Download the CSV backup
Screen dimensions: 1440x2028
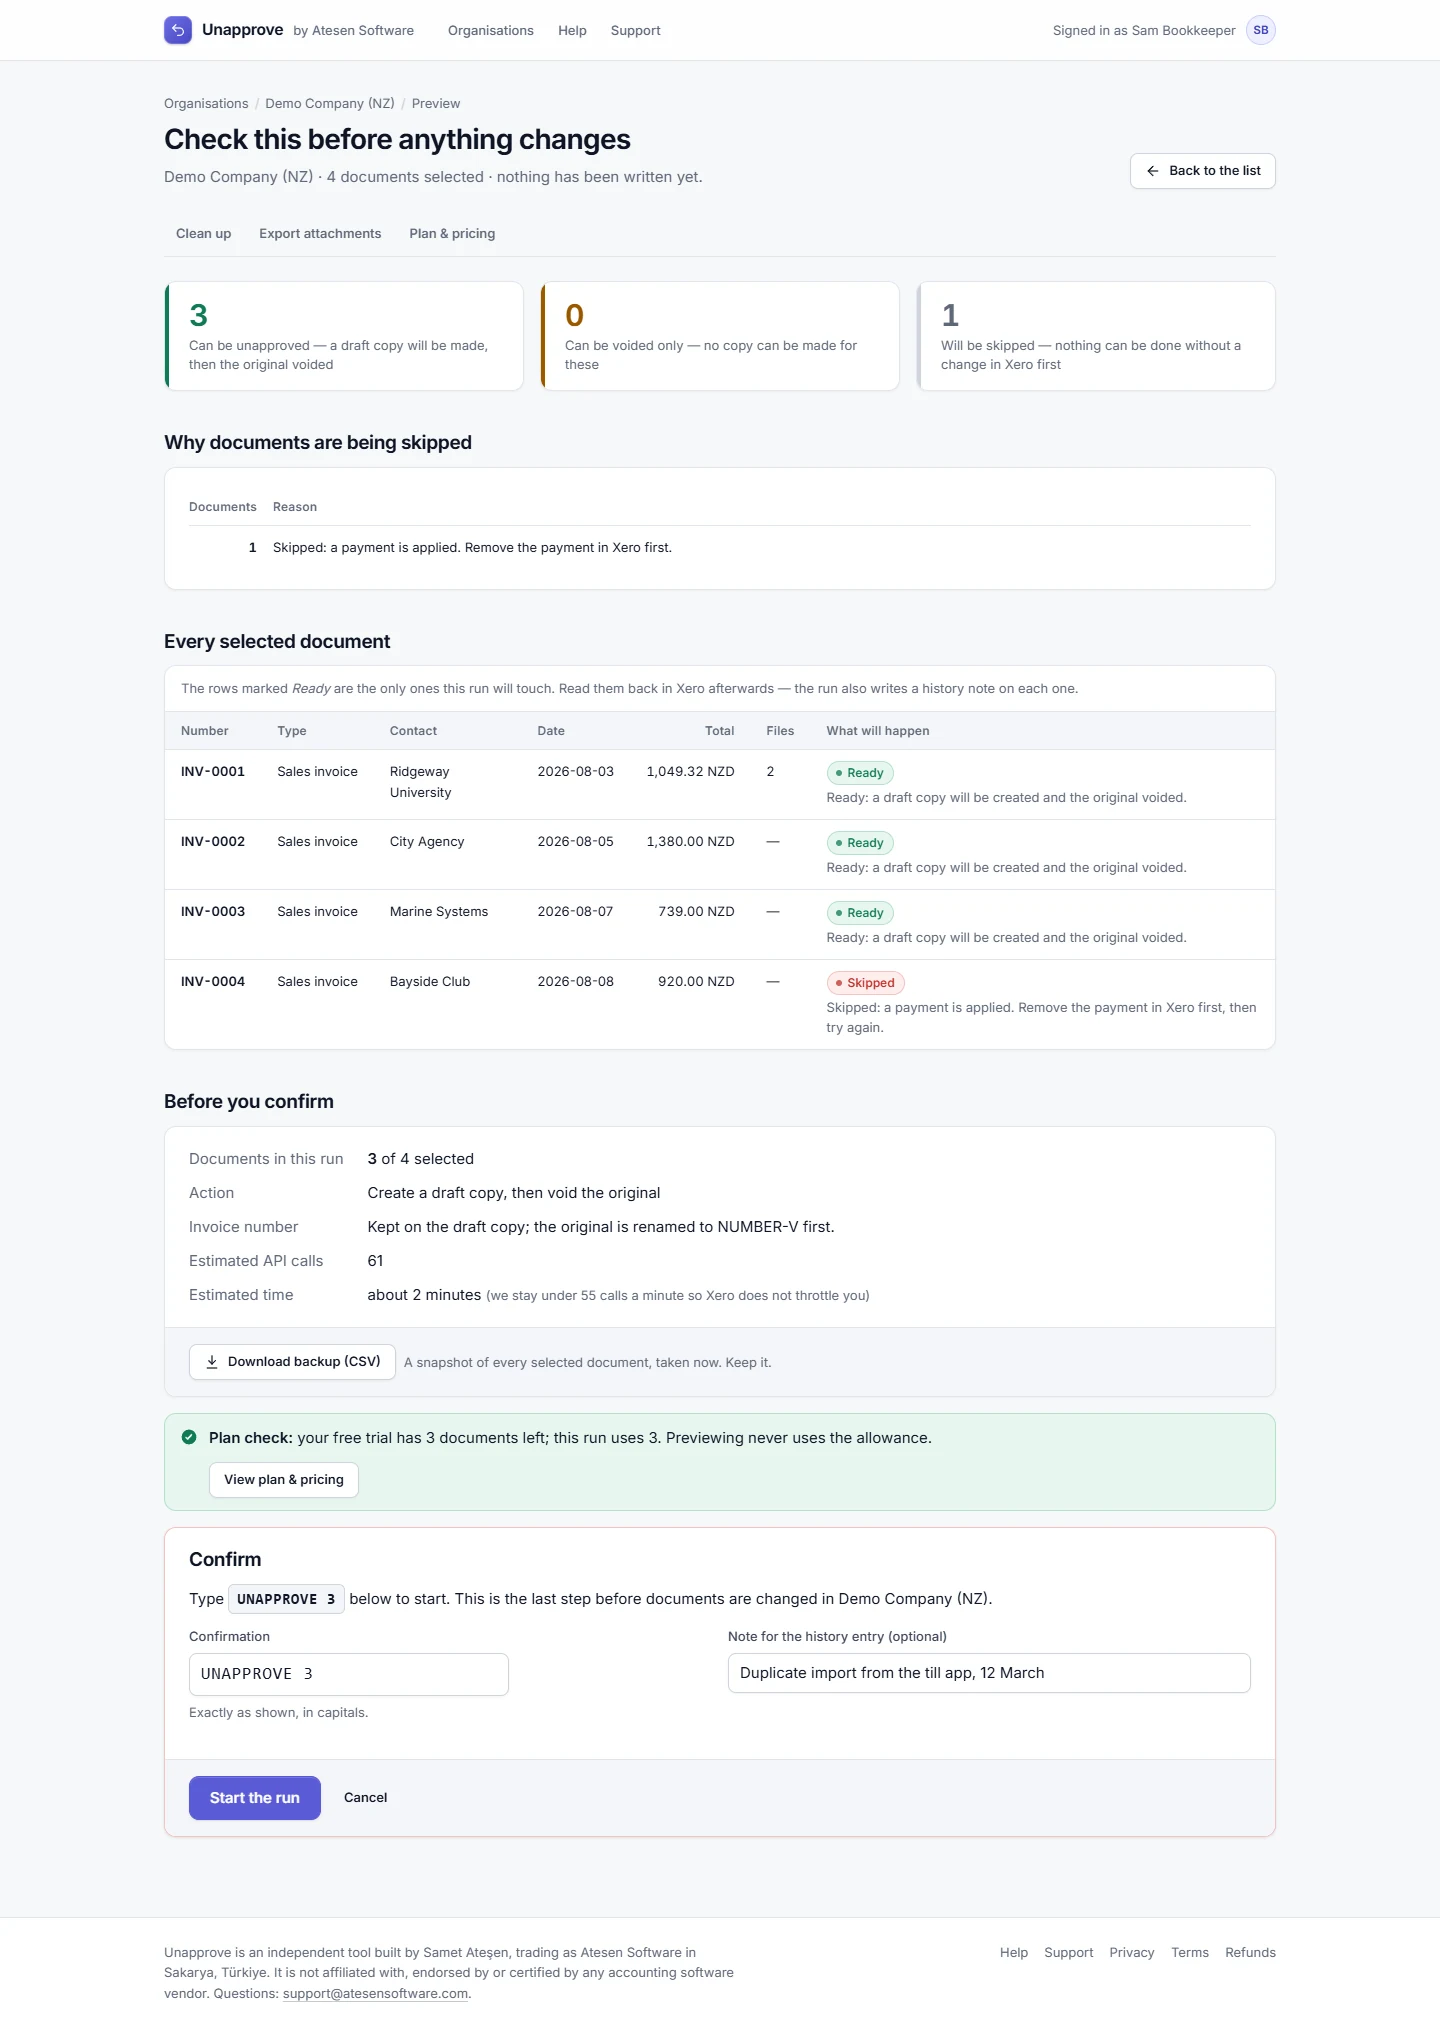292,1362
